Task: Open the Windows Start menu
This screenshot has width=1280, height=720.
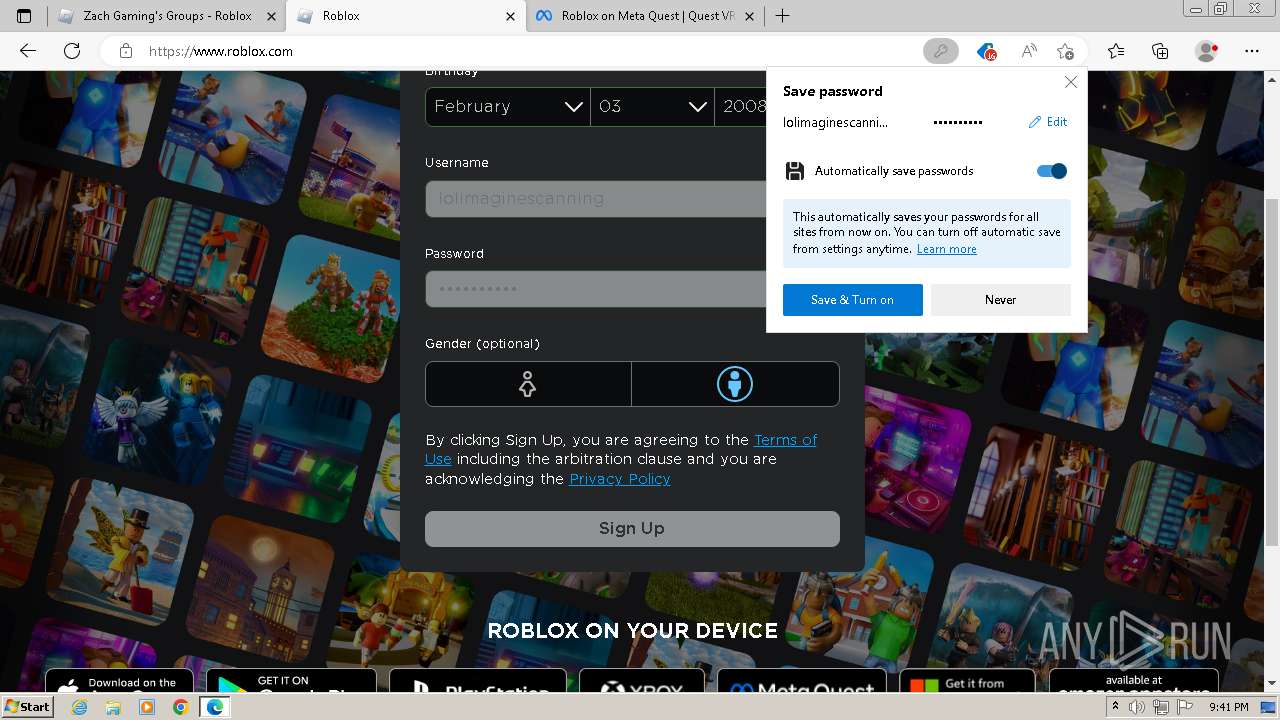Action: point(27,707)
